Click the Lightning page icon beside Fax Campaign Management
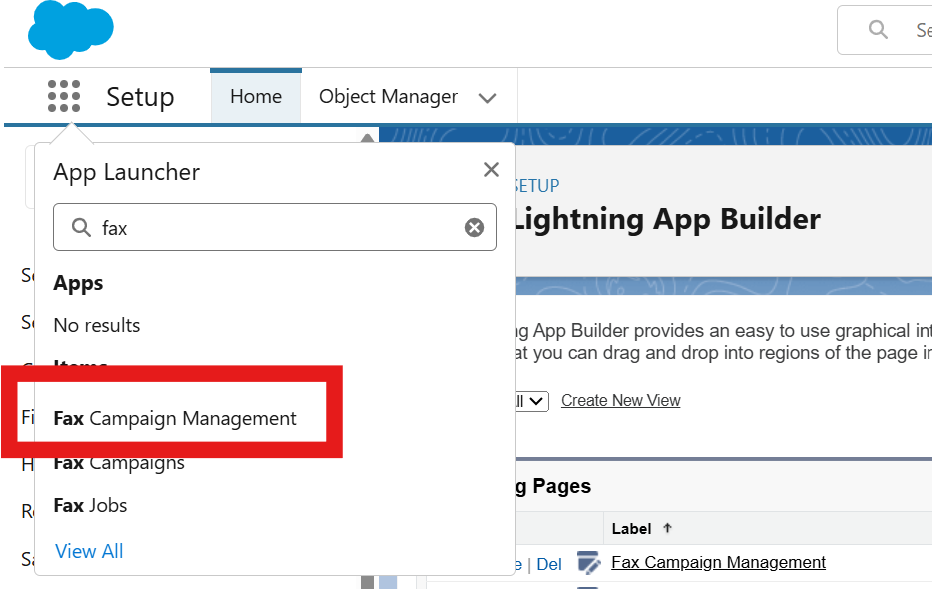The image size is (932, 589). 588,563
